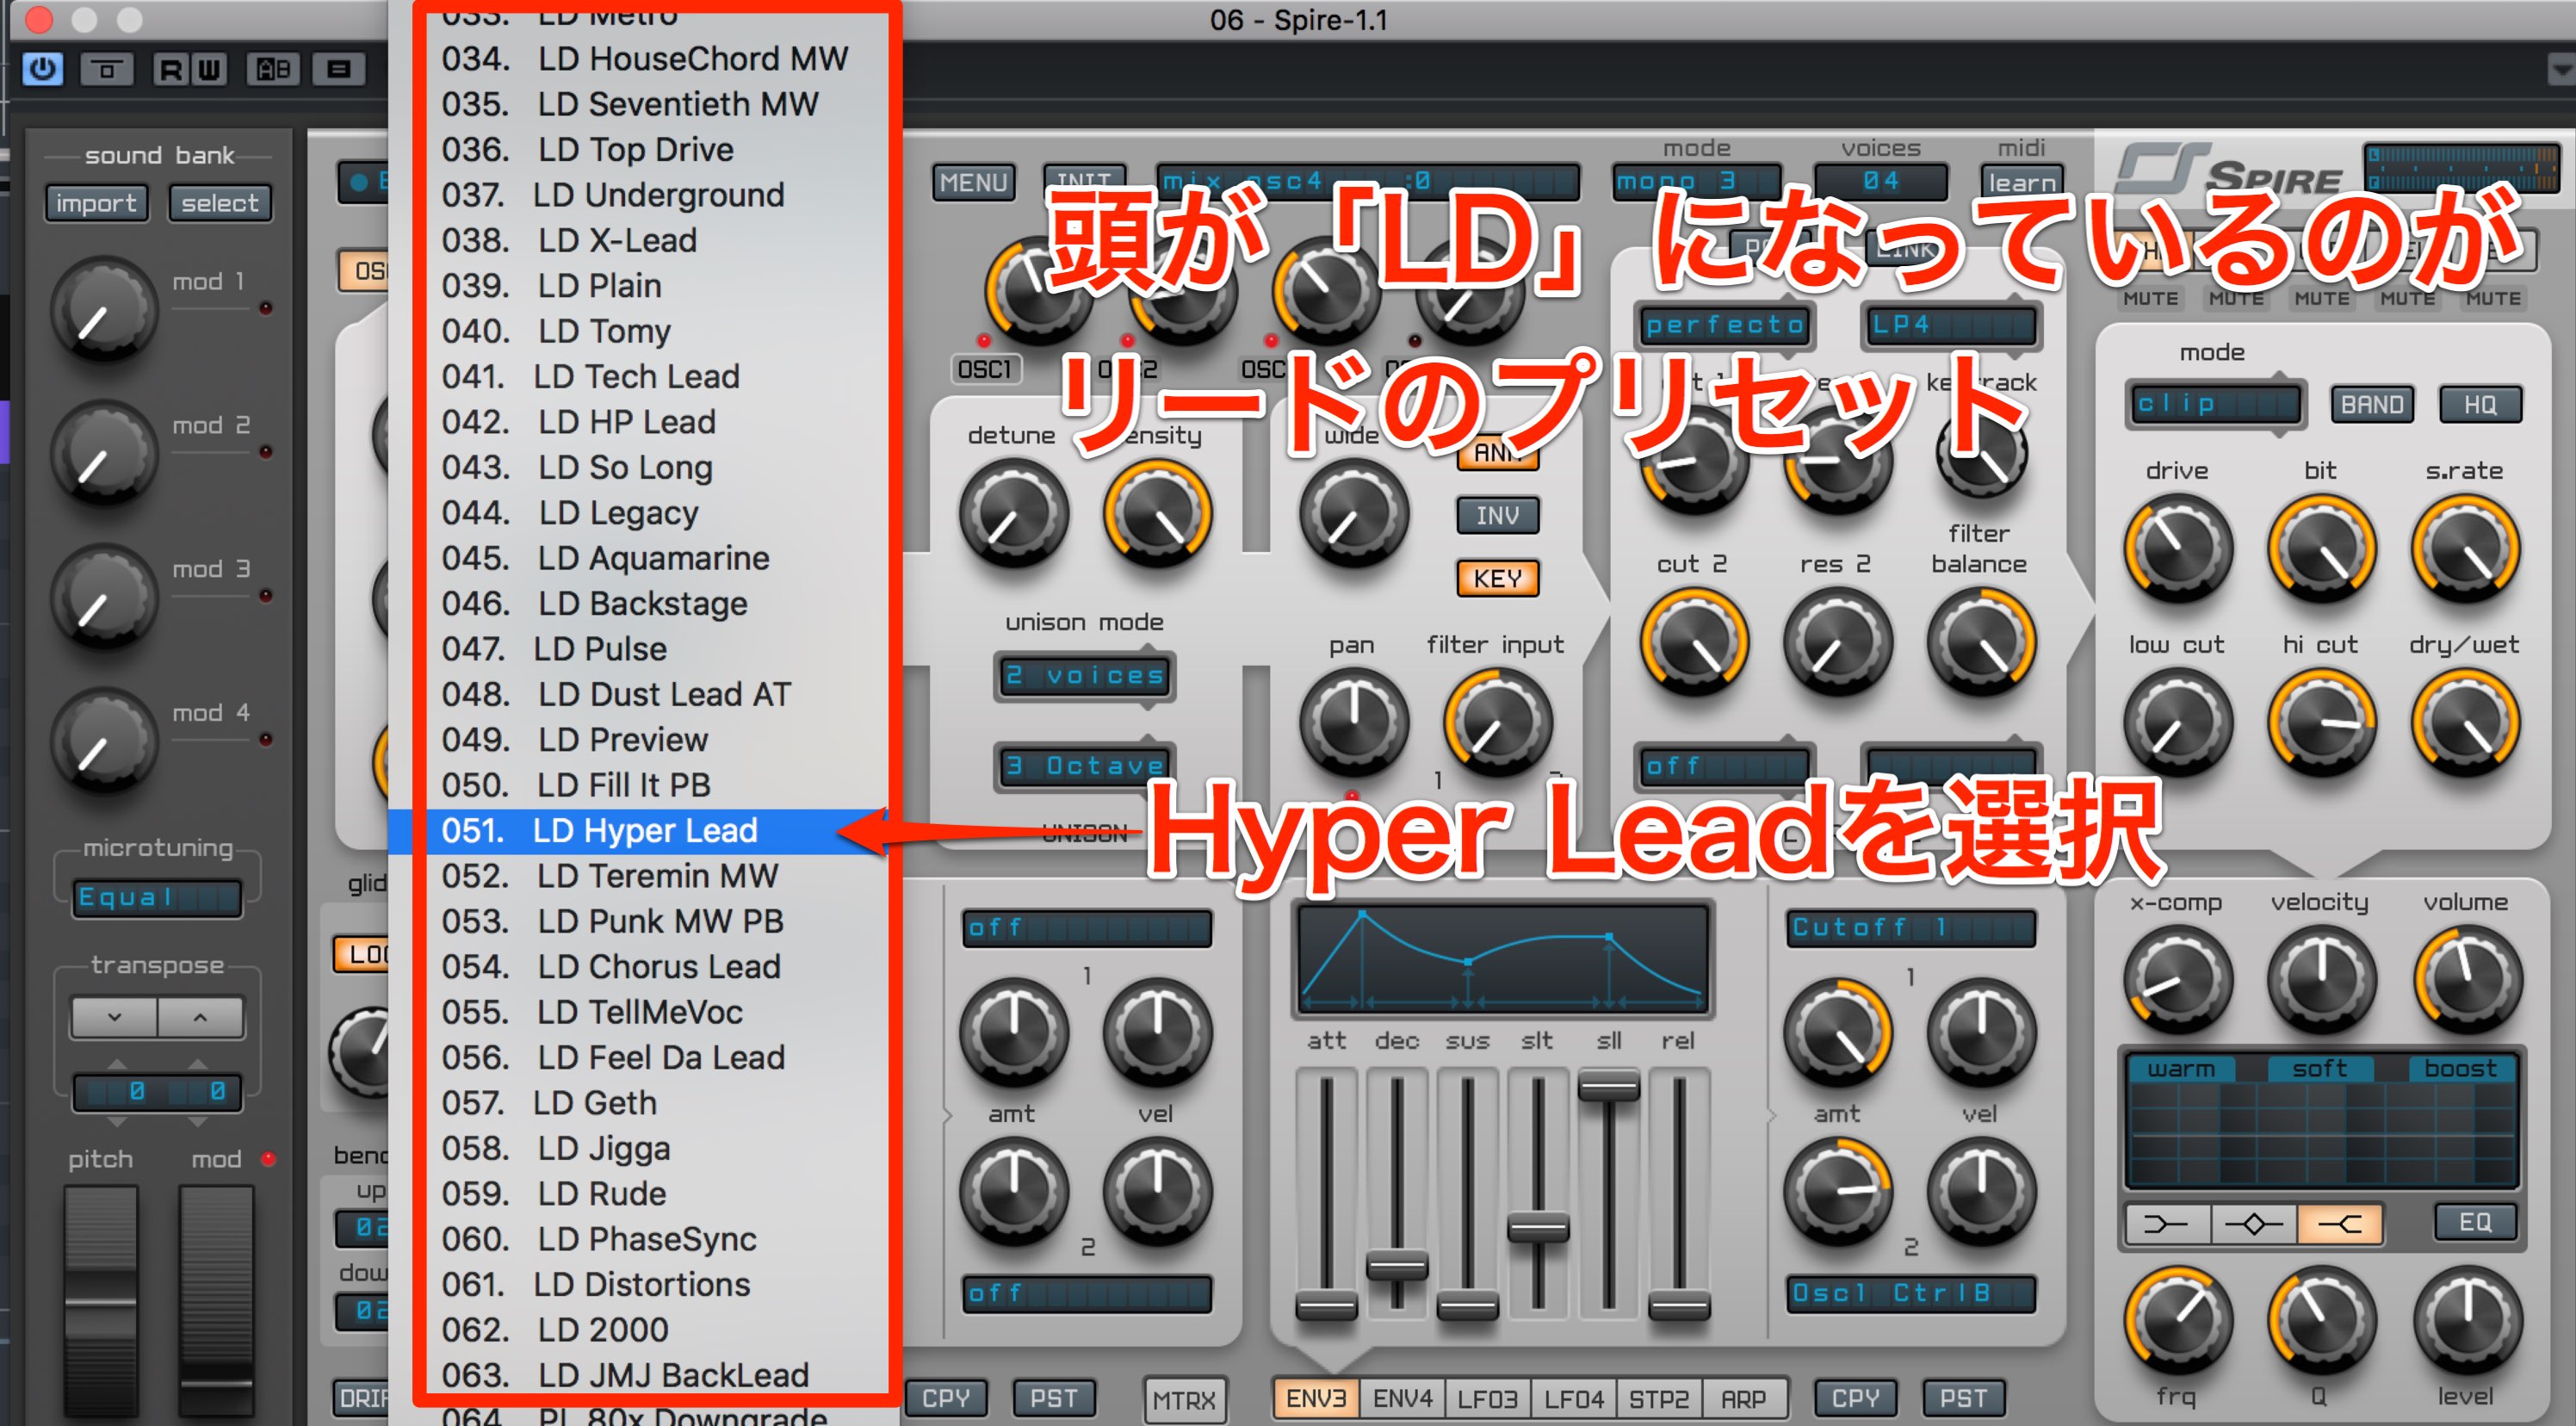Click the filter balance knob

click(1981, 642)
